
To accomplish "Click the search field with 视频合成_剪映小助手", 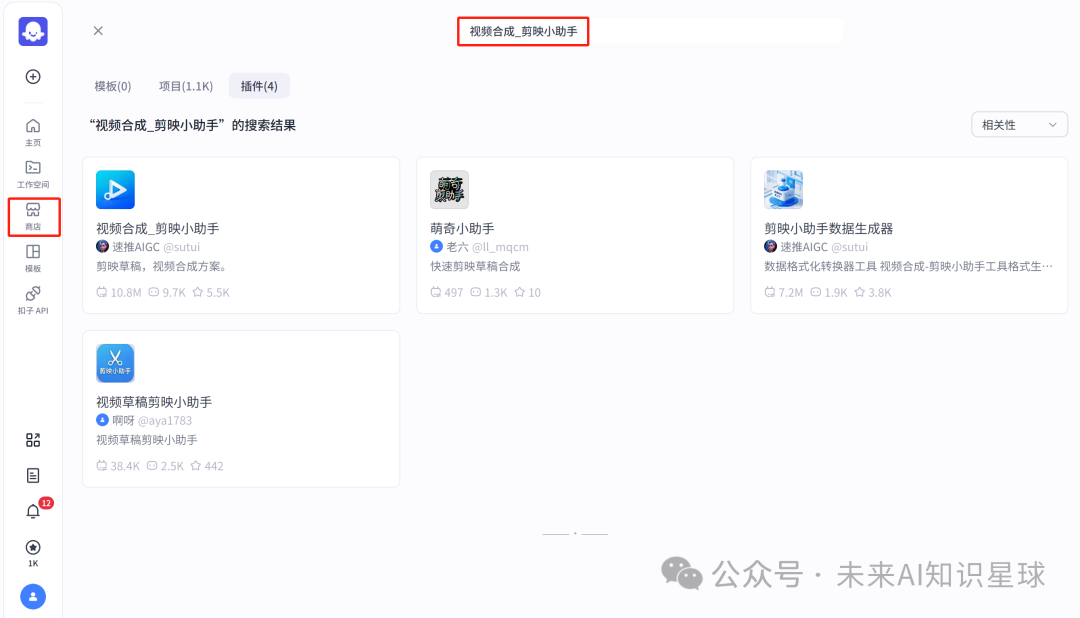I will click(650, 32).
